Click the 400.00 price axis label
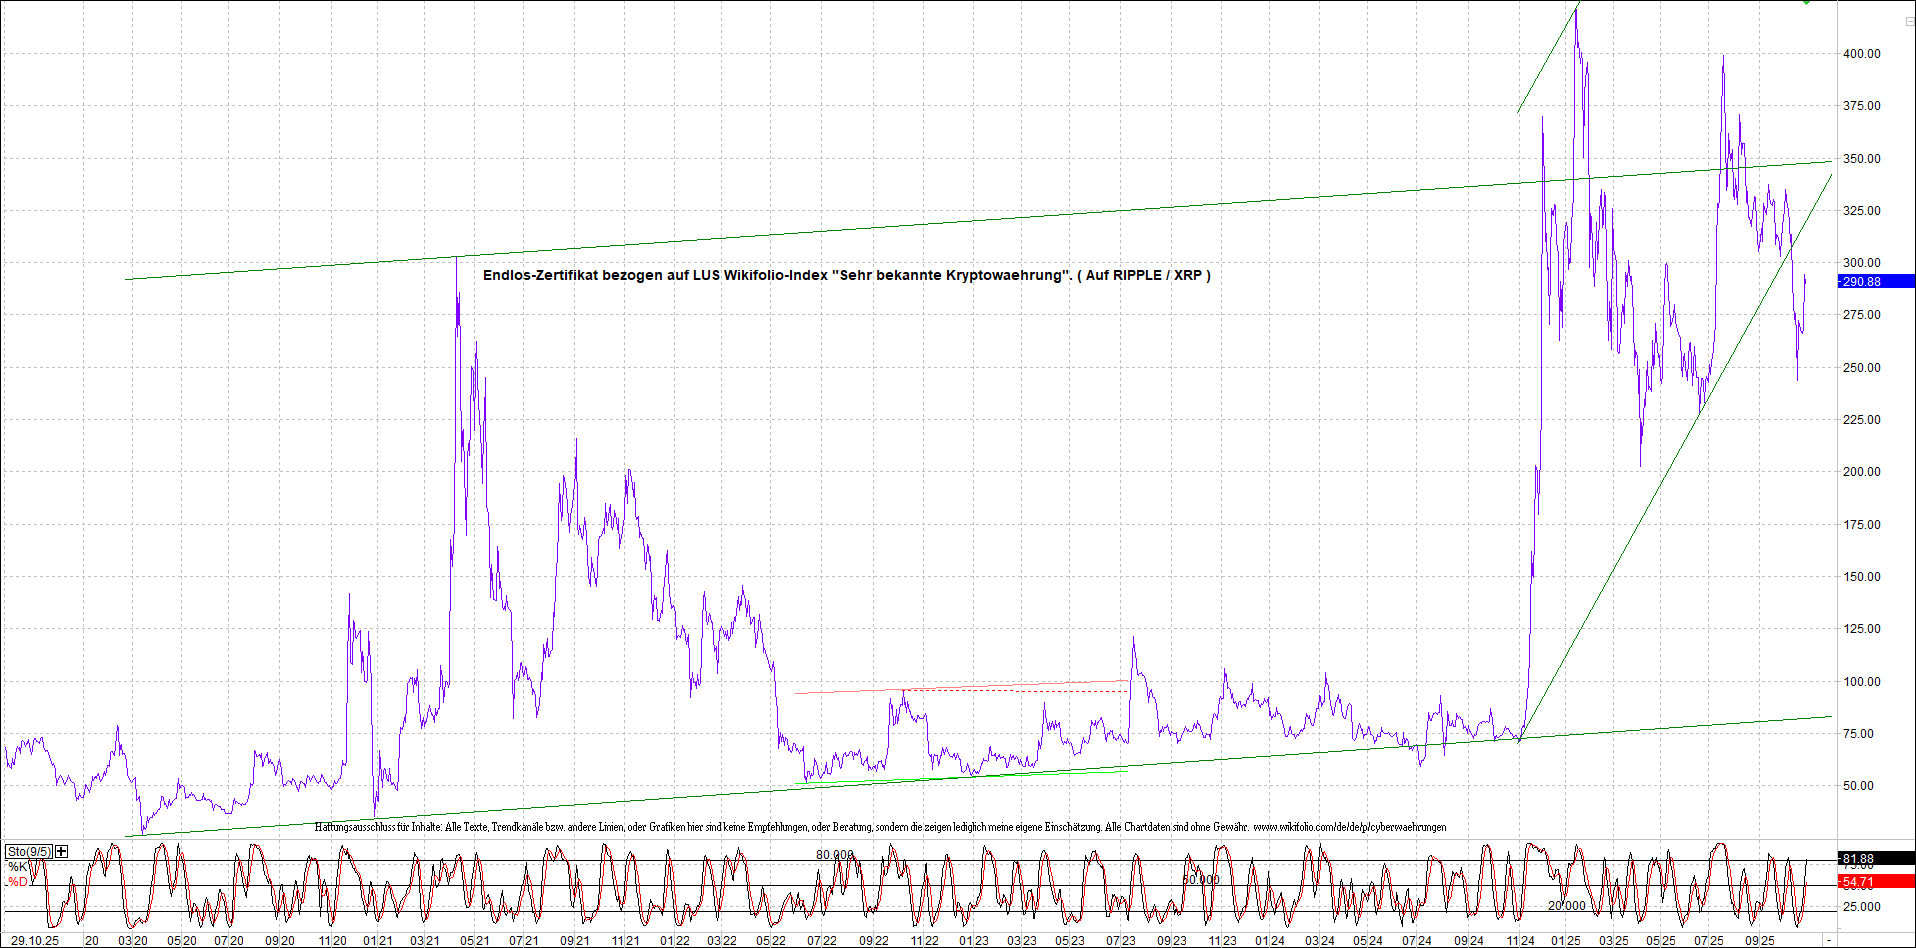This screenshot has height=948, width=1916. click(1861, 54)
